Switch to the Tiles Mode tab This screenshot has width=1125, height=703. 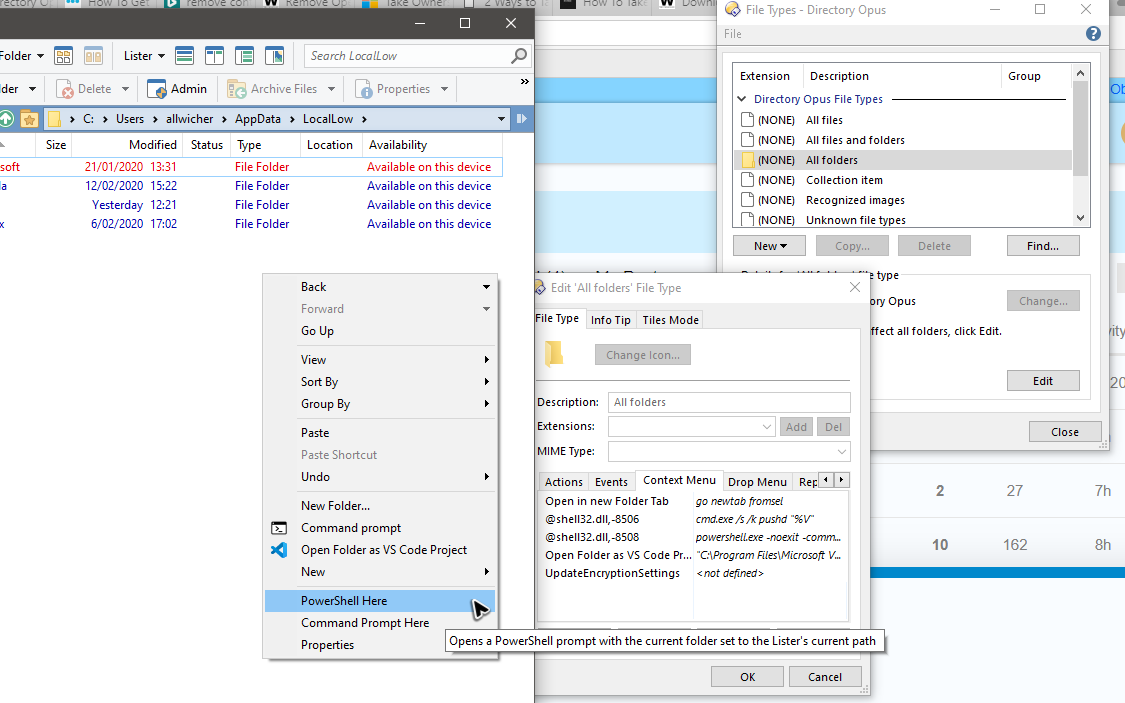[x=670, y=320]
